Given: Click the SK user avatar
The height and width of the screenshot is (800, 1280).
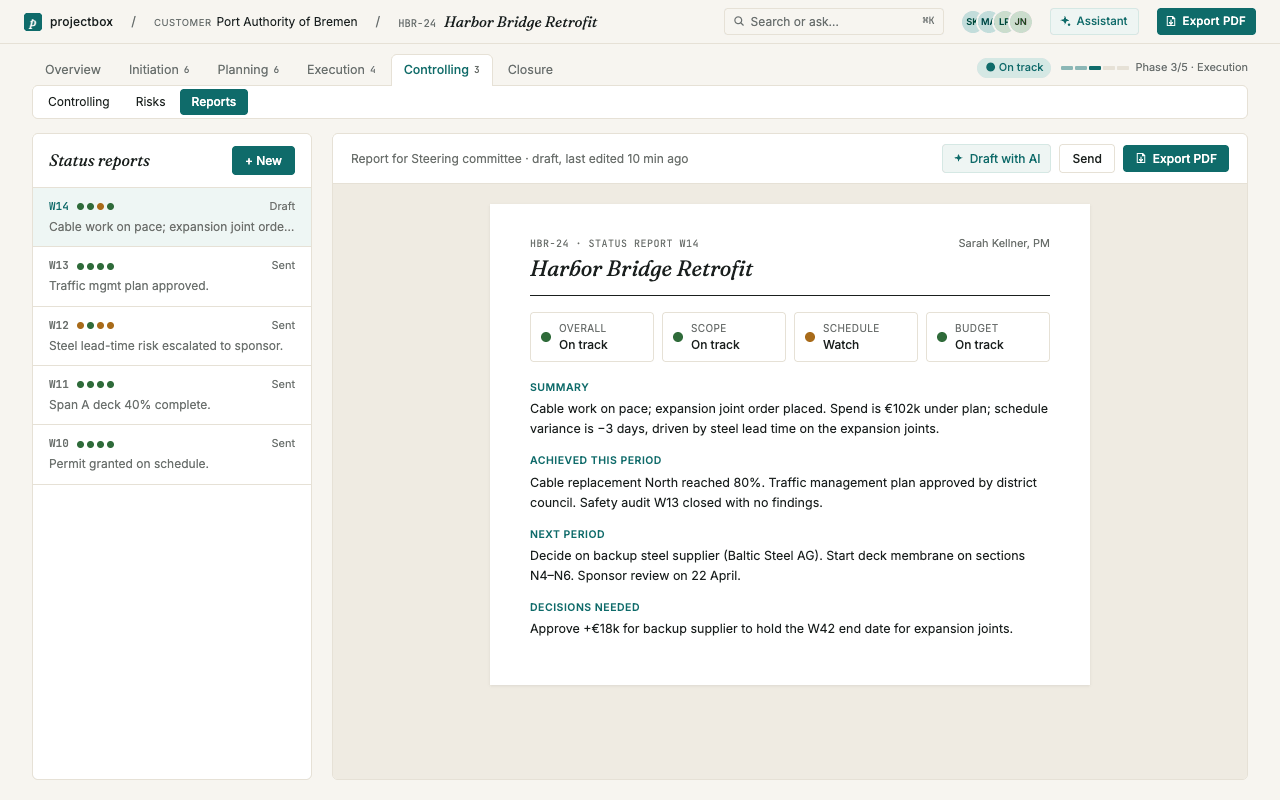Looking at the screenshot, I should 972,21.
